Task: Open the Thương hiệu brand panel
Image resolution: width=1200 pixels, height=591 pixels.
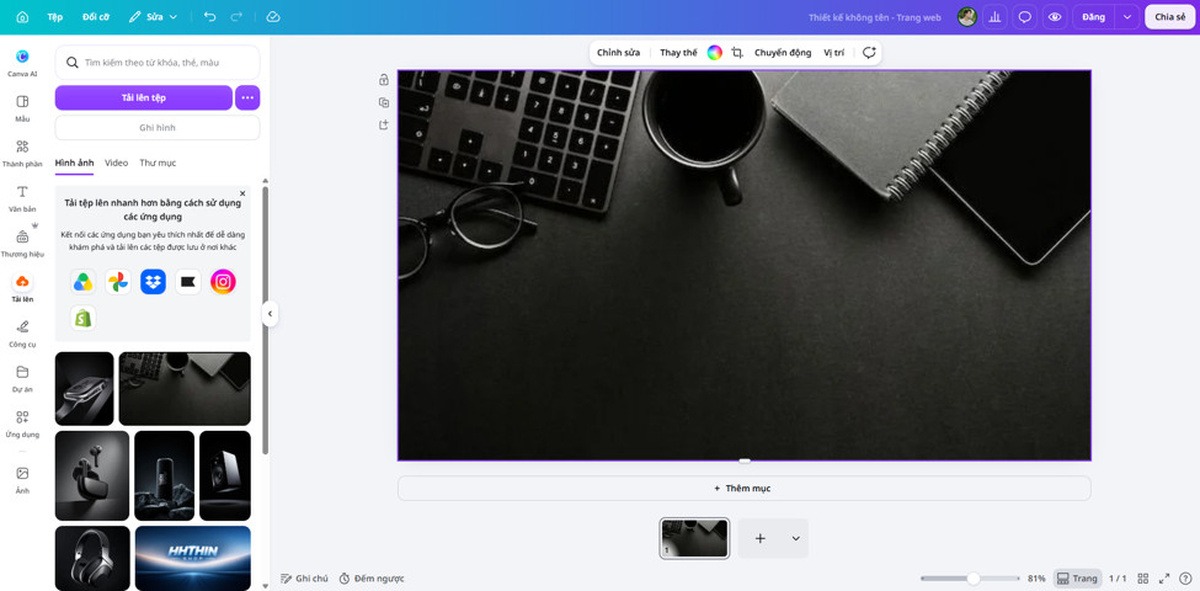Action: tap(22, 243)
